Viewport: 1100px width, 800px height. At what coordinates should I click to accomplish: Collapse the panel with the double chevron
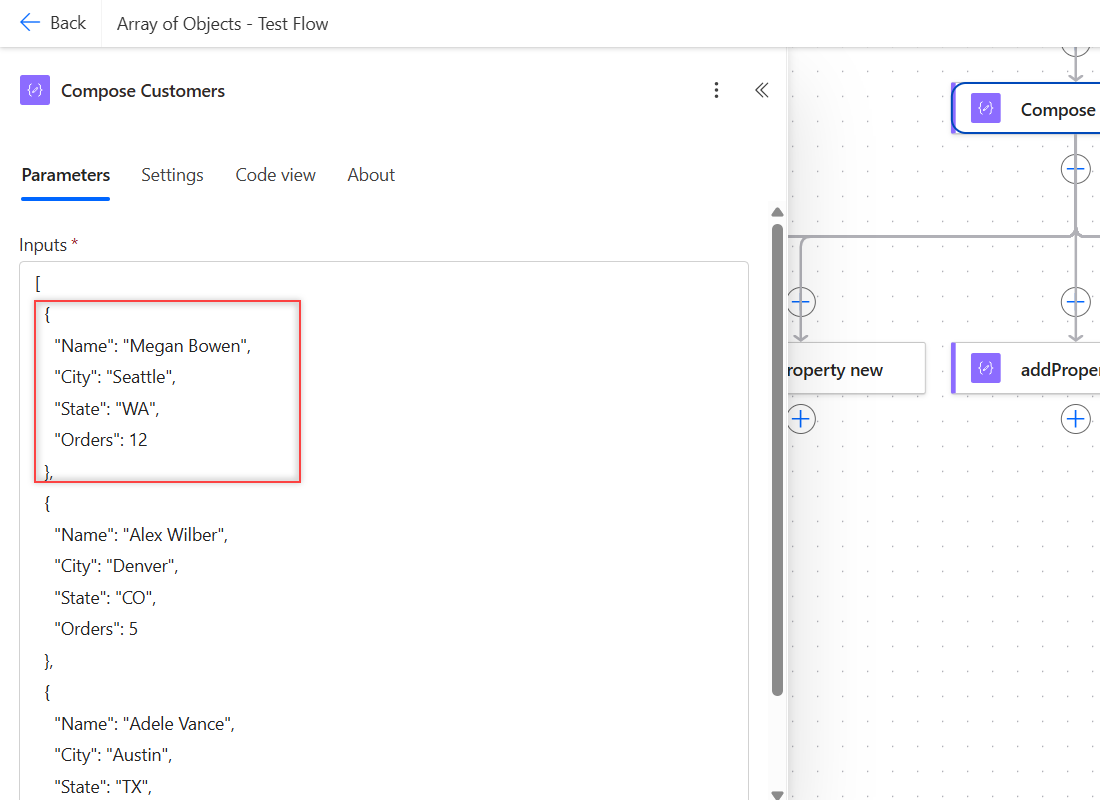click(762, 90)
